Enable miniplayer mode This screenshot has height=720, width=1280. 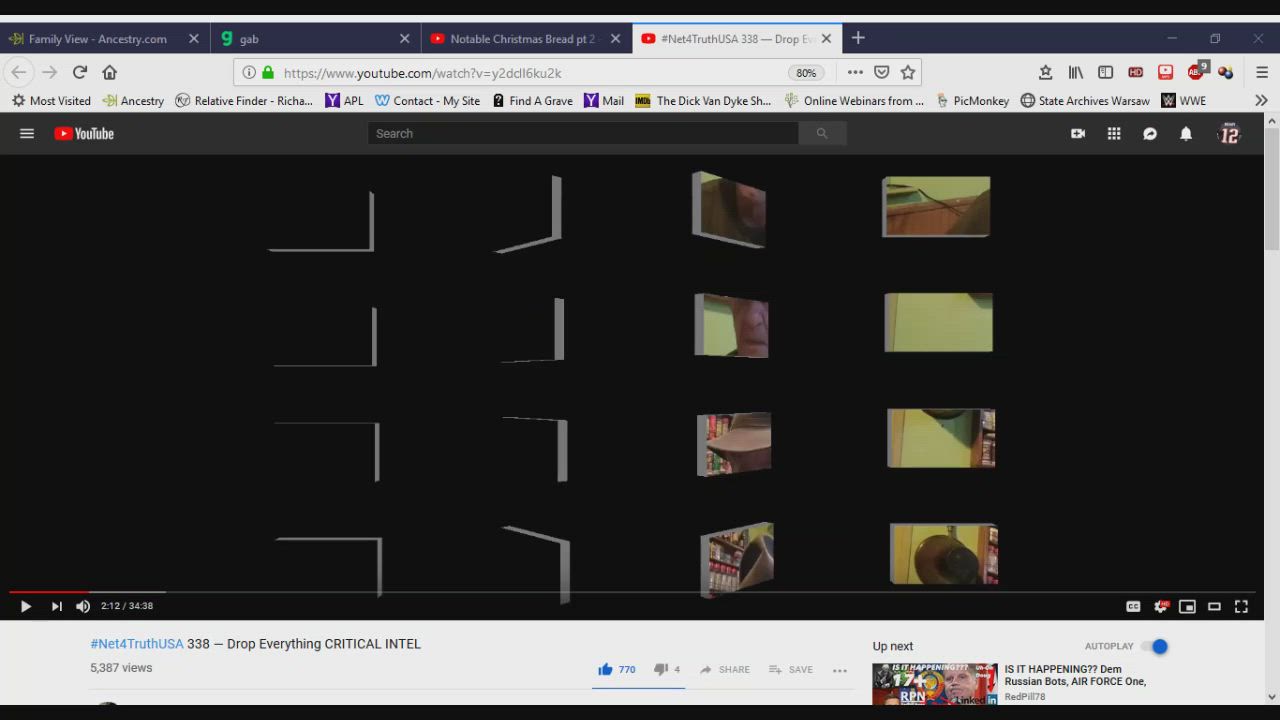[1187, 606]
